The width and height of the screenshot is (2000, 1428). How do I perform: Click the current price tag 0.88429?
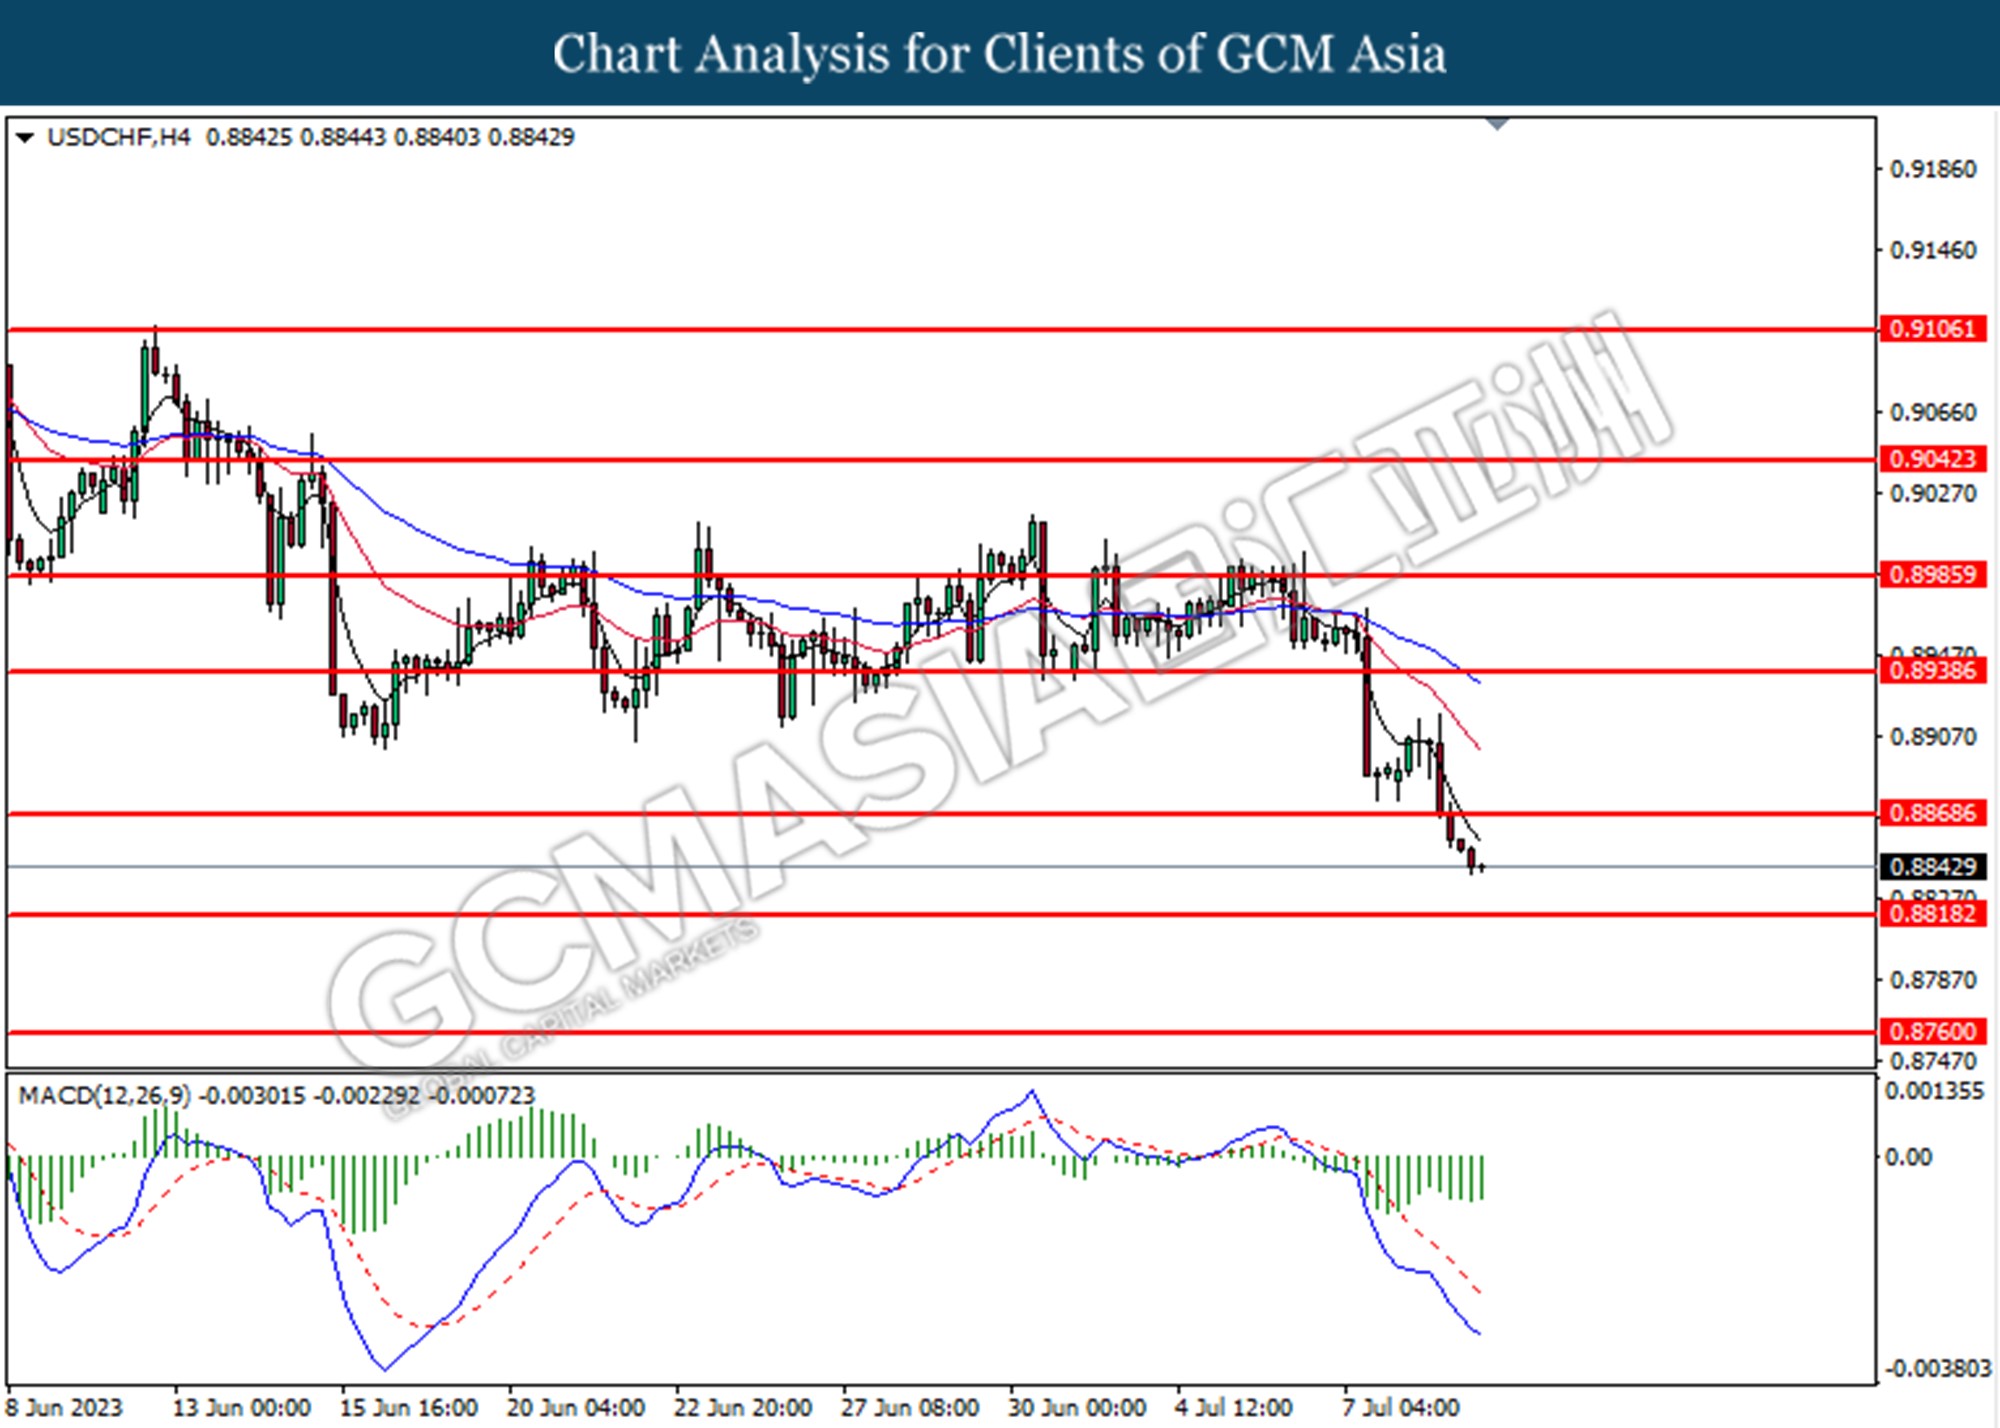tap(1933, 867)
